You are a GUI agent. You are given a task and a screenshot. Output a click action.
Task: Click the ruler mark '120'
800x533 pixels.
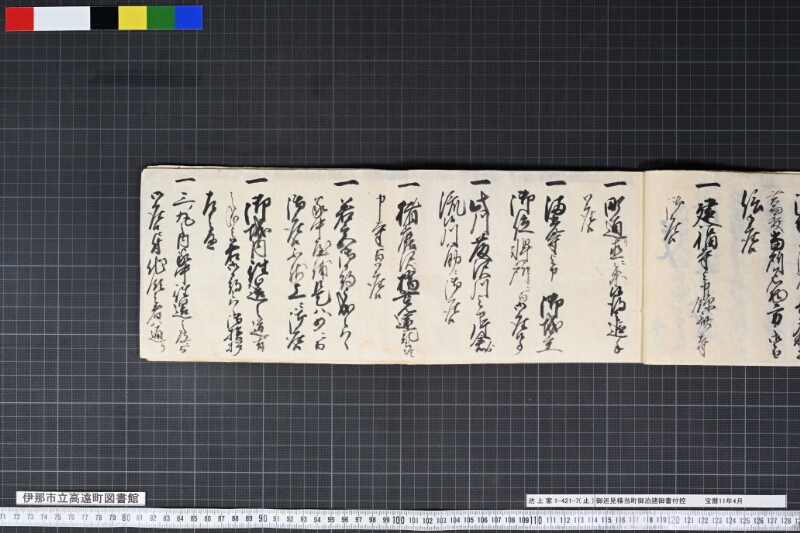click(x=674, y=520)
